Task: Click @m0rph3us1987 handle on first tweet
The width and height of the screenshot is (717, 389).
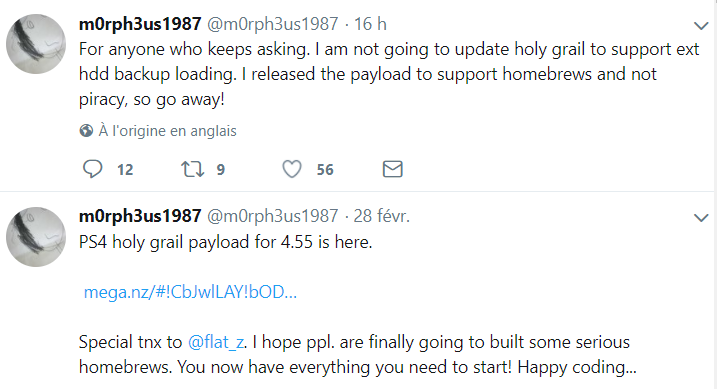Action: 273,24
